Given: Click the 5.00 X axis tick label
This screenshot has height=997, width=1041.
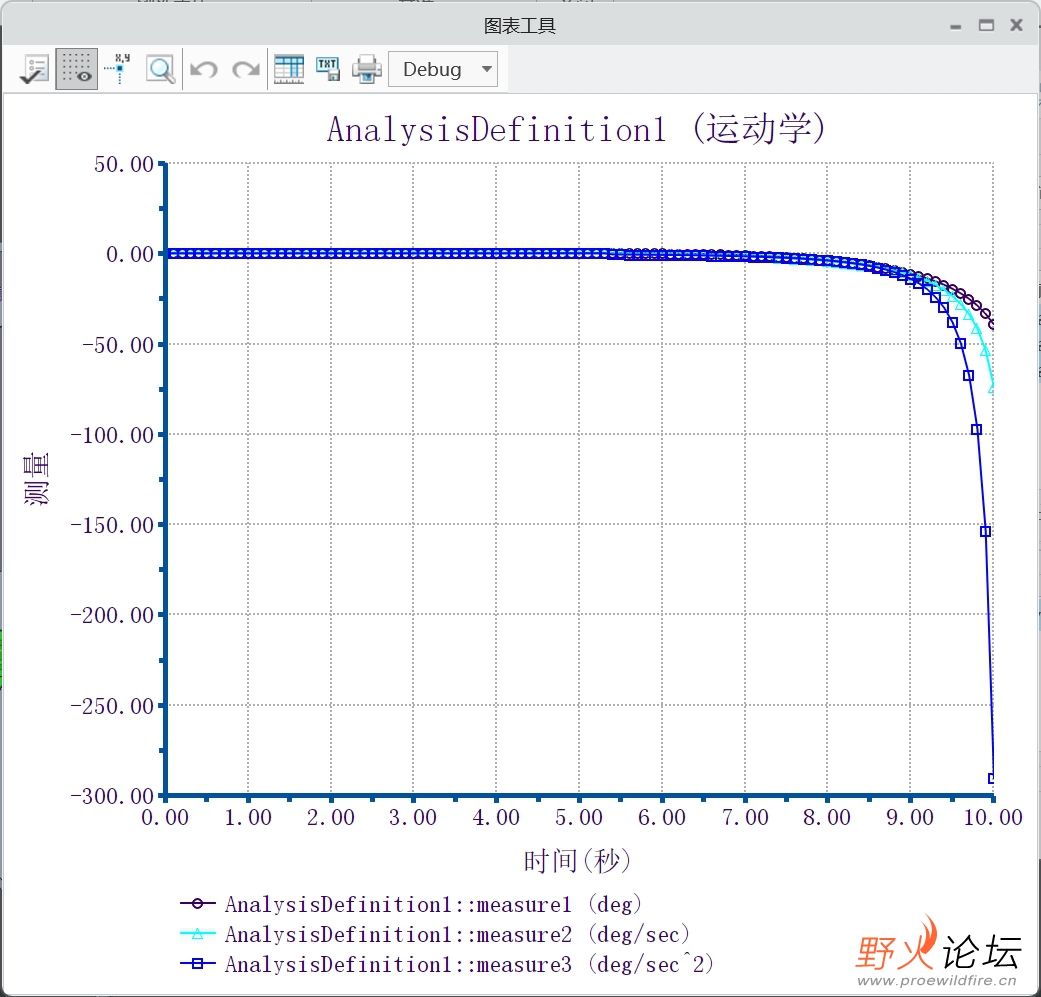Looking at the screenshot, I should click(579, 817).
